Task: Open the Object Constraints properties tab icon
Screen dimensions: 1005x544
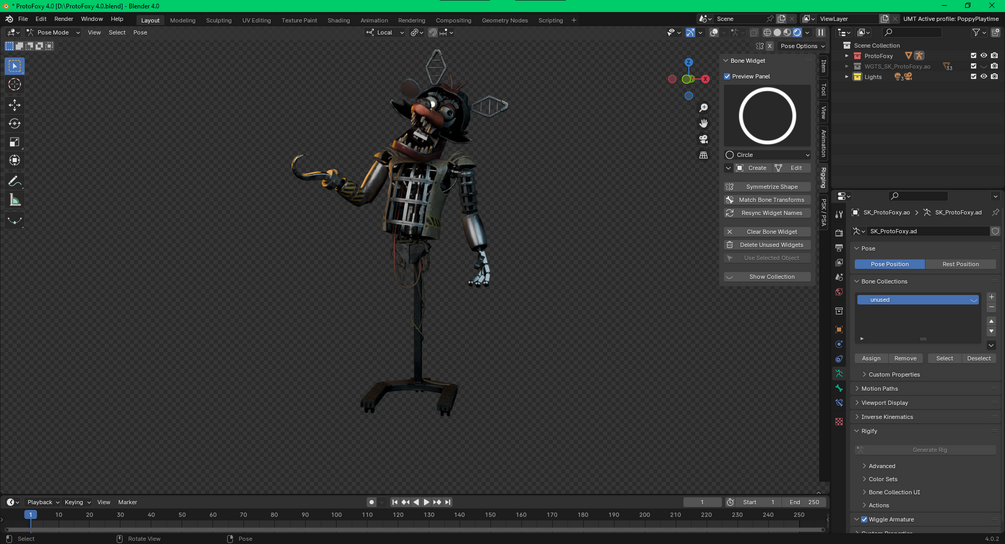Action: [839, 359]
